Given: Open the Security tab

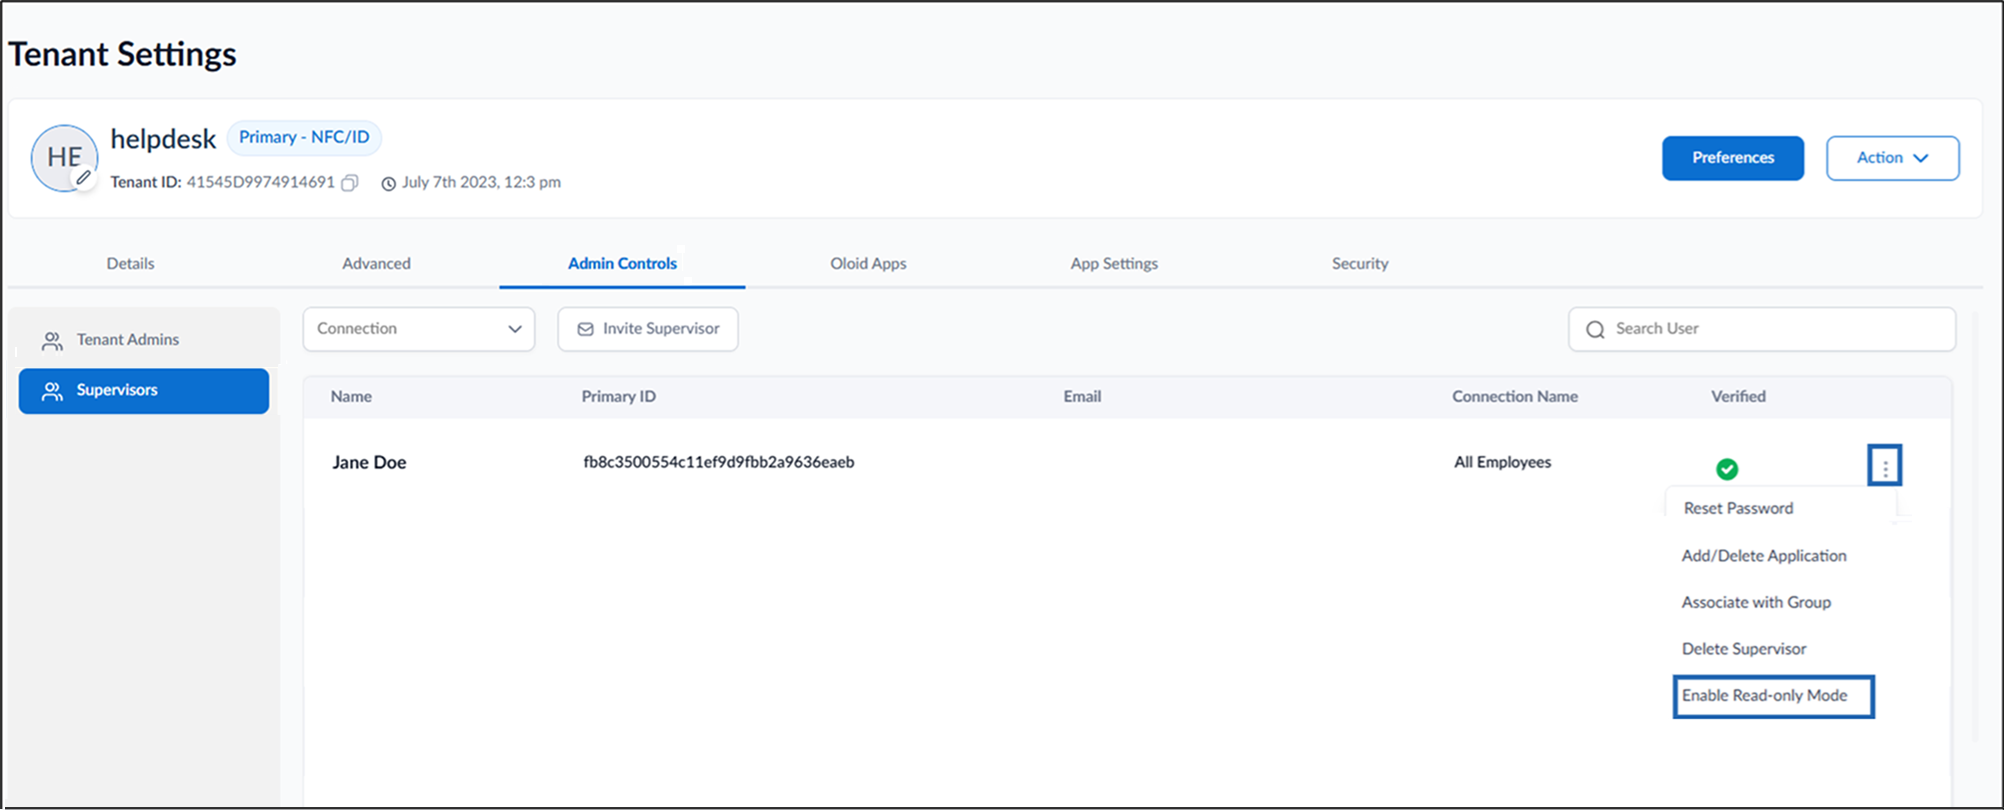Looking at the screenshot, I should (x=1360, y=264).
